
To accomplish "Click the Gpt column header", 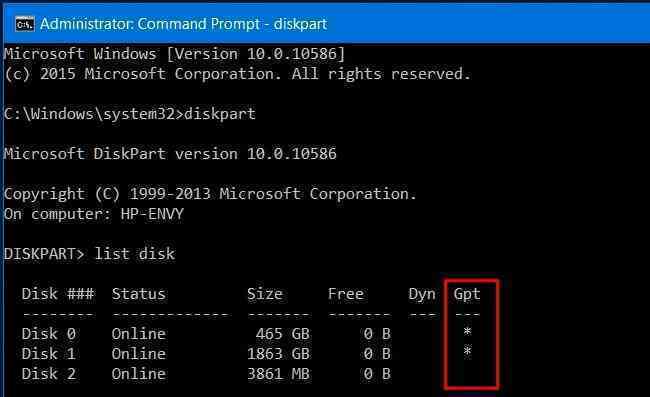I will [467, 294].
